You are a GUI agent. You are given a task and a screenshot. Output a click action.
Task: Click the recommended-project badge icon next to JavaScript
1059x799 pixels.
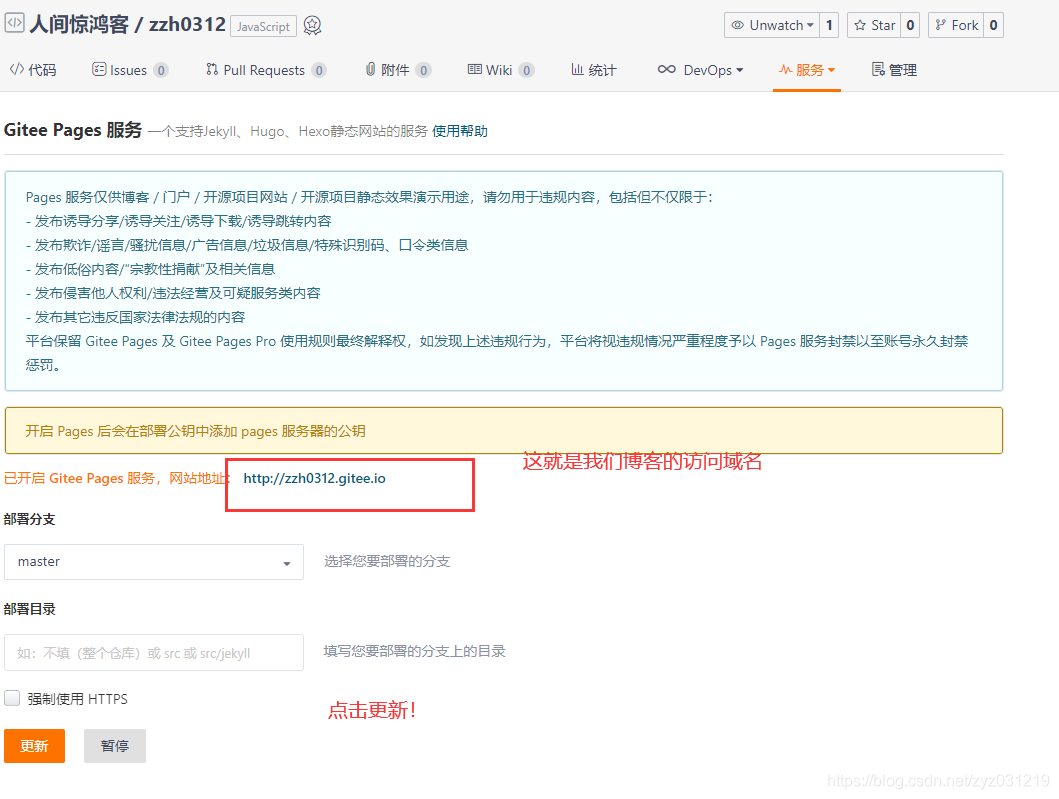click(312, 26)
